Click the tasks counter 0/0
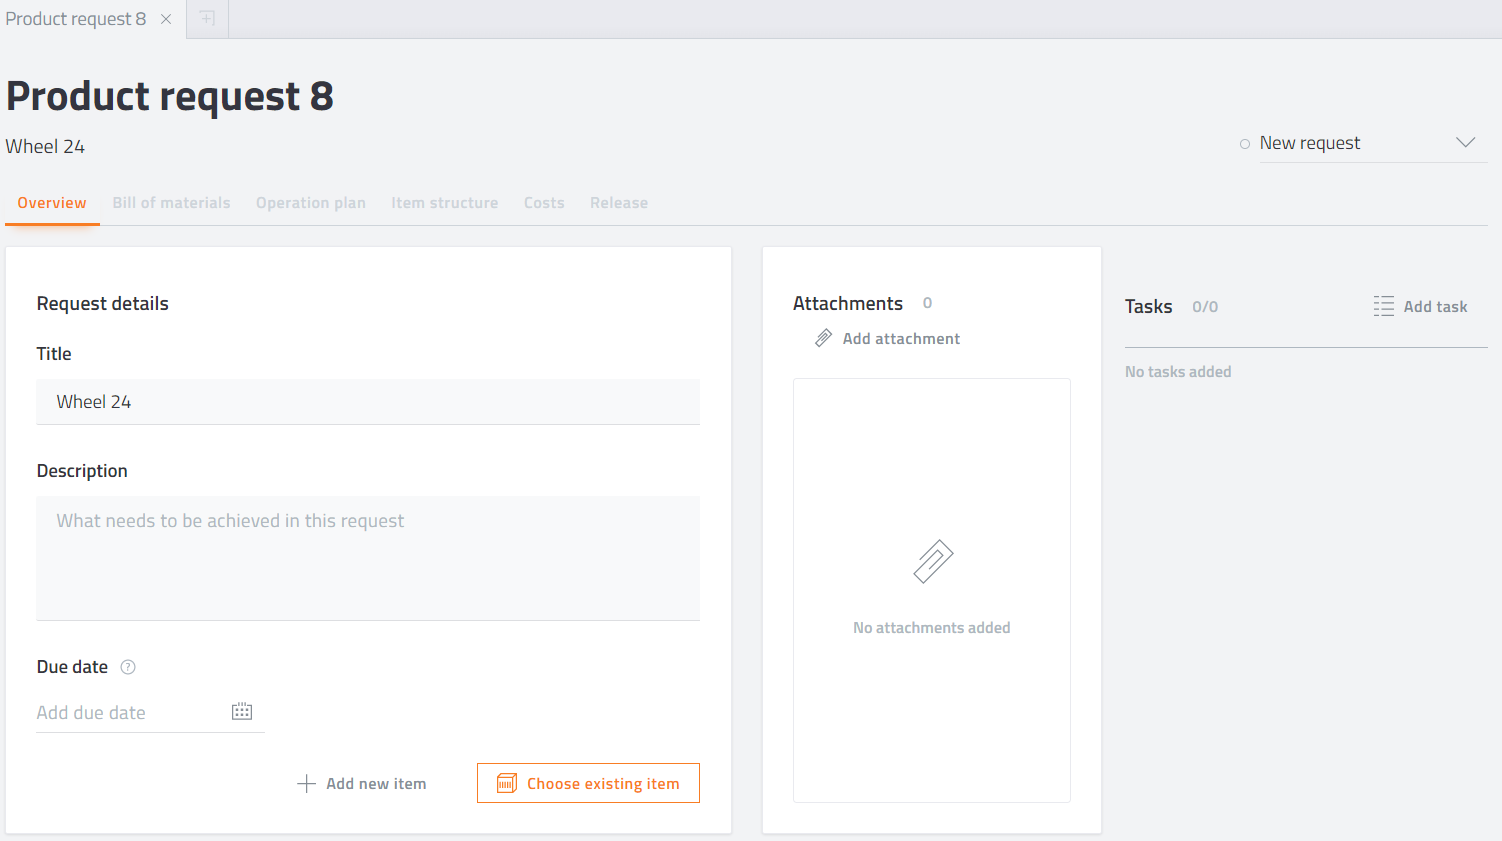Viewport: 1502px width, 841px height. pos(1205,307)
